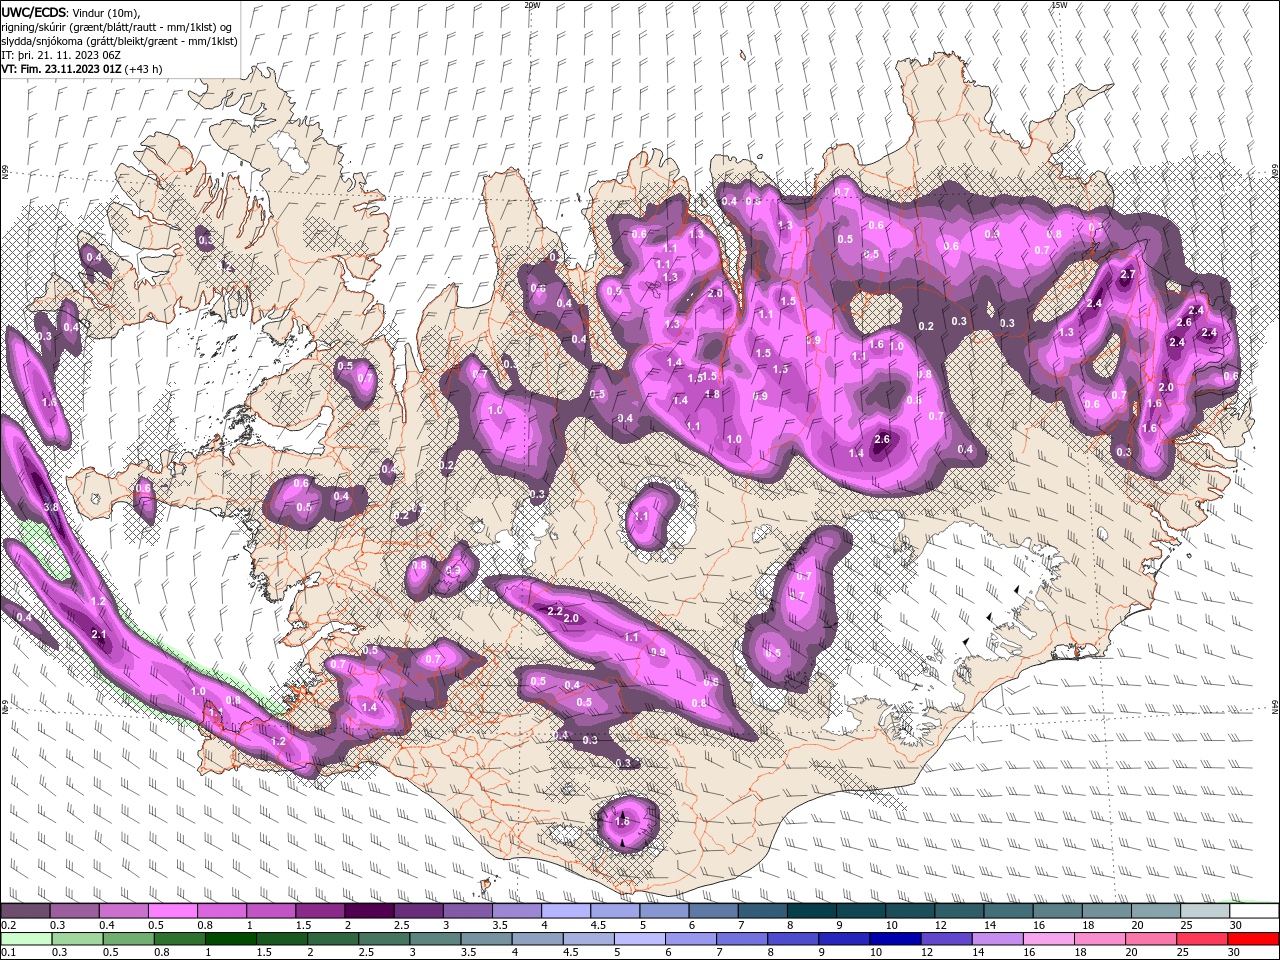Click the 2.2 value on the central-south band

(x=556, y=611)
